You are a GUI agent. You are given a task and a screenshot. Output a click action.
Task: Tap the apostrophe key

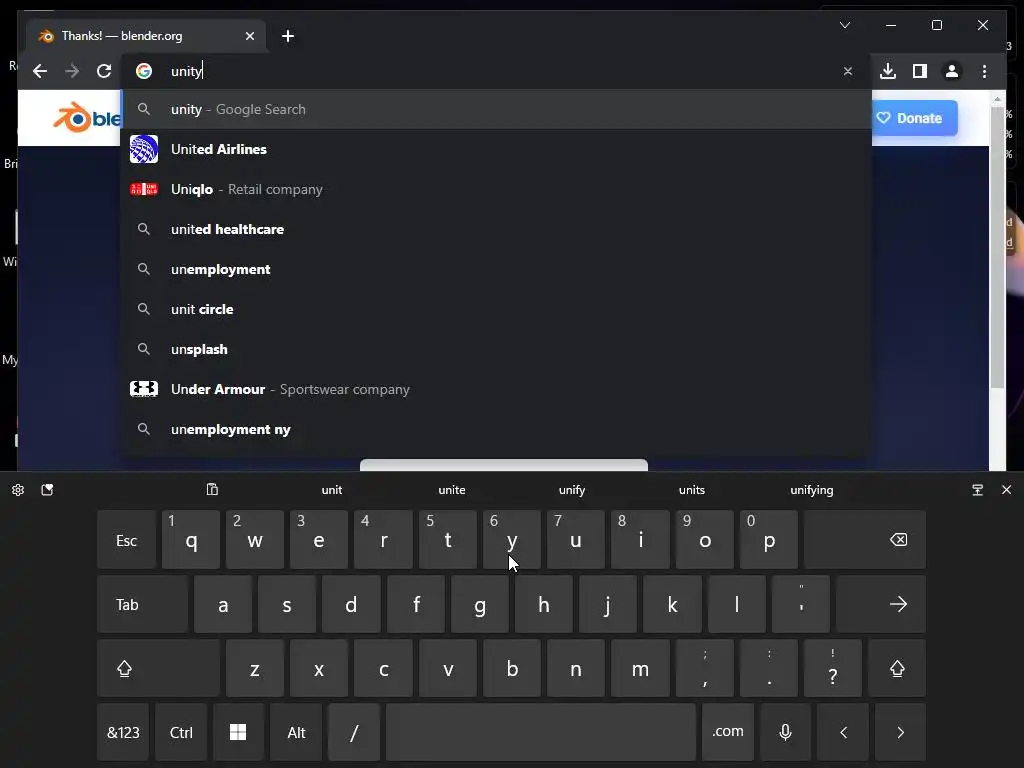(x=801, y=604)
